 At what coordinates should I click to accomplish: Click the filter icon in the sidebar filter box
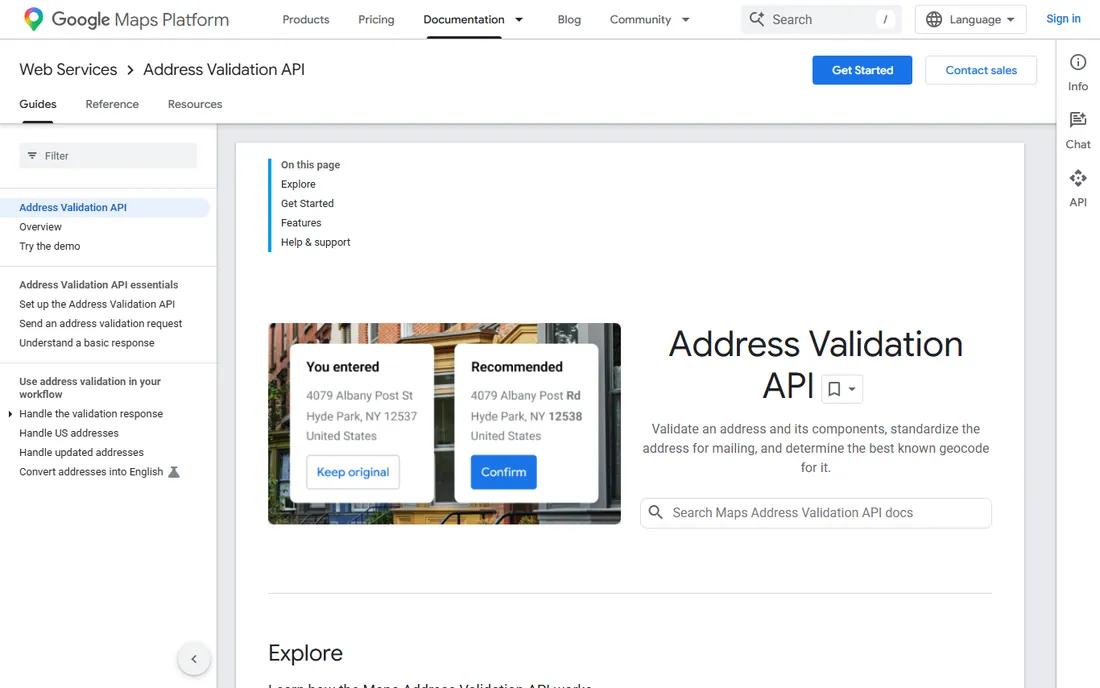32,156
